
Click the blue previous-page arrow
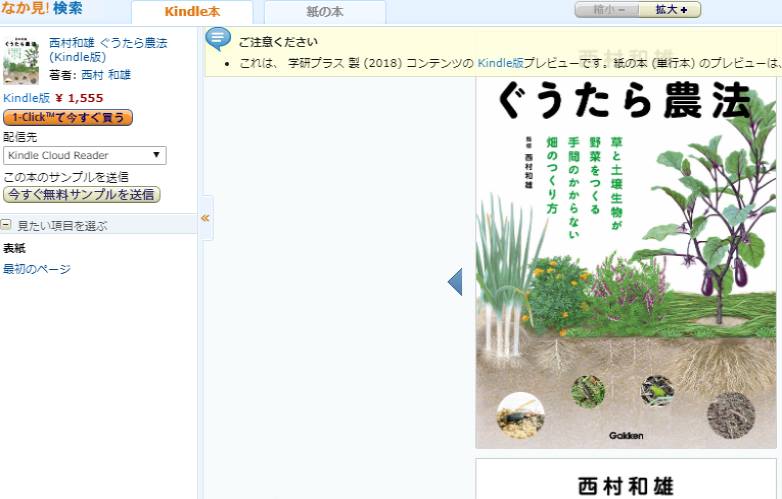click(x=455, y=283)
